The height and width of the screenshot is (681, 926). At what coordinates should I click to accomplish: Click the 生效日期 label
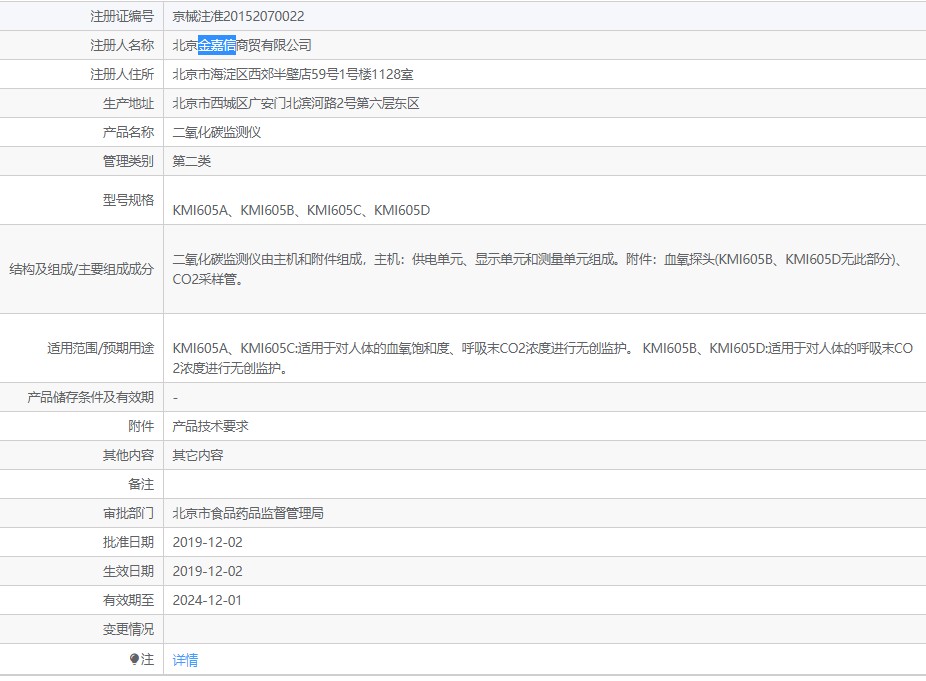coord(128,571)
